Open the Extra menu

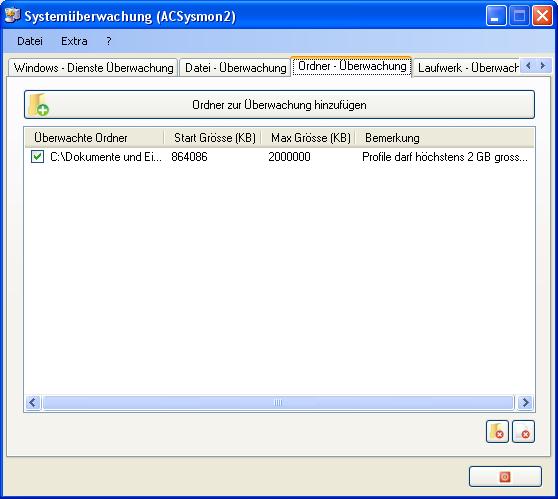point(74,41)
